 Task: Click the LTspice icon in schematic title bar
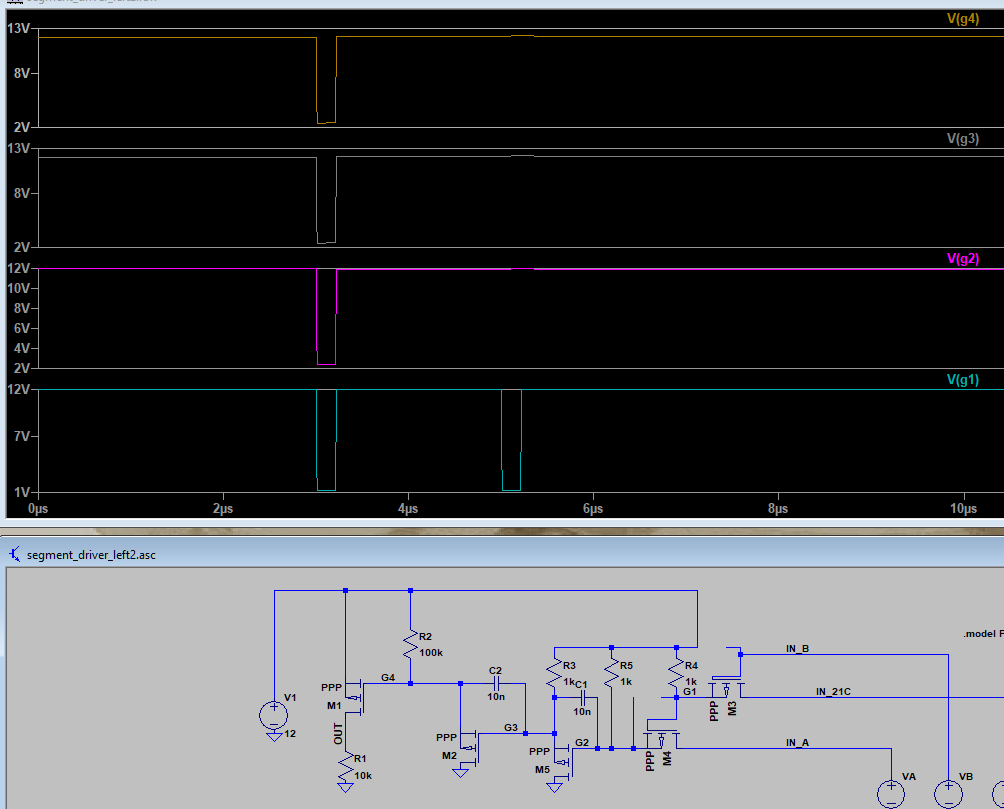(14, 554)
